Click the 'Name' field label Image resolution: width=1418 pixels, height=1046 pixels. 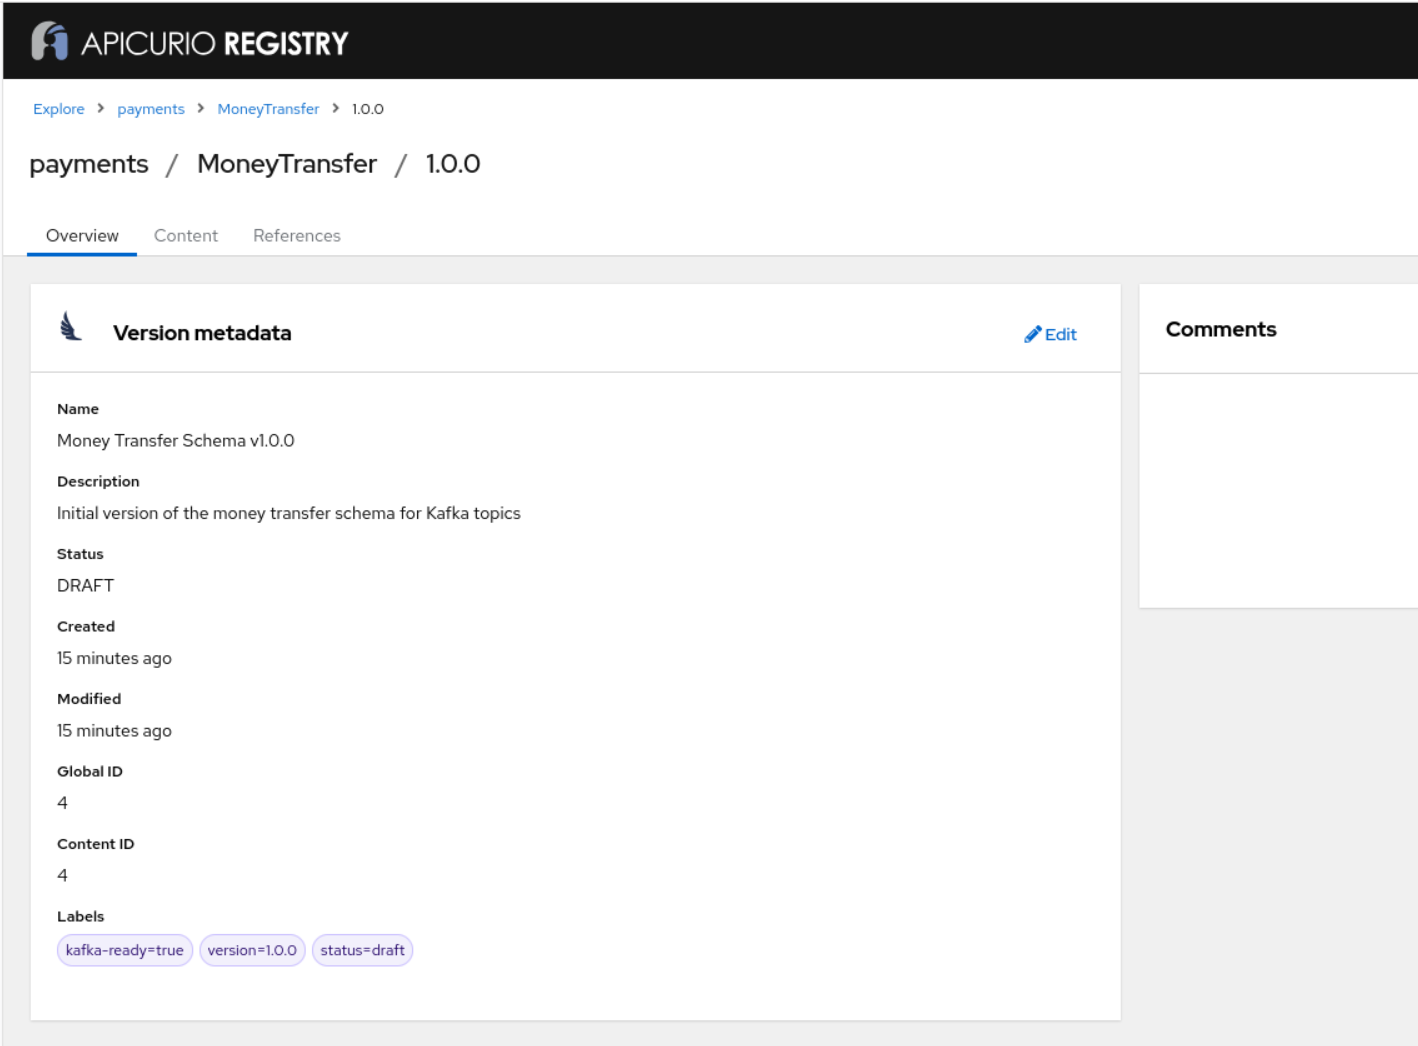78,409
